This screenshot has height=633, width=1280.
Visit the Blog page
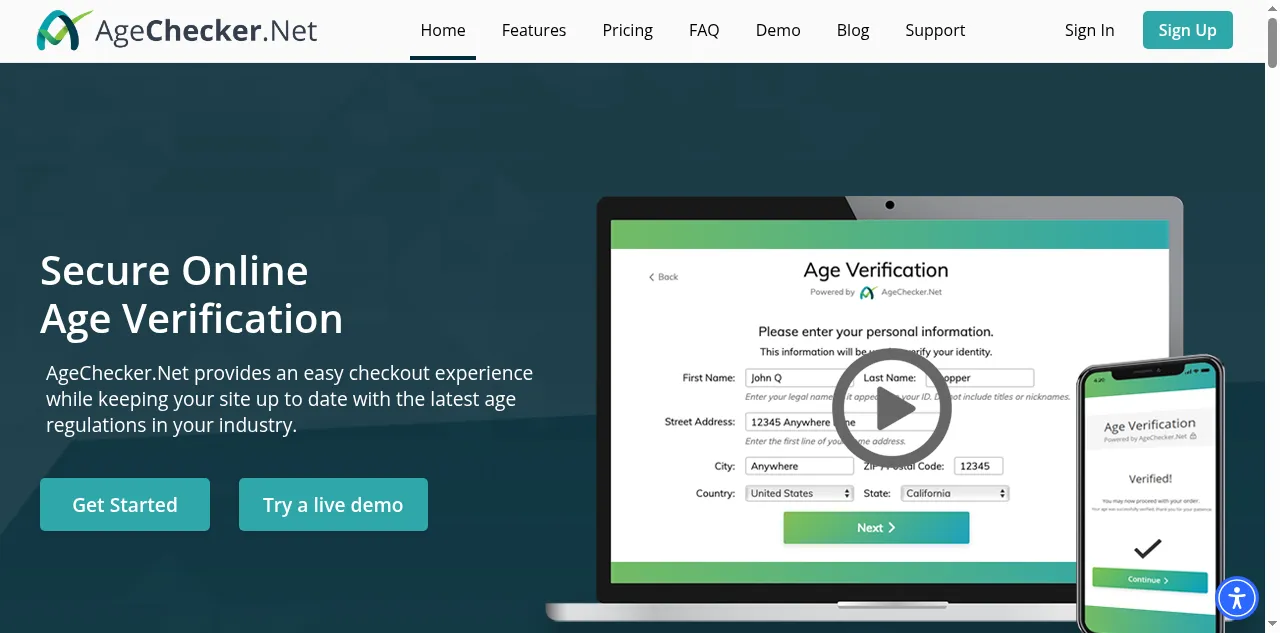tap(853, 30)
